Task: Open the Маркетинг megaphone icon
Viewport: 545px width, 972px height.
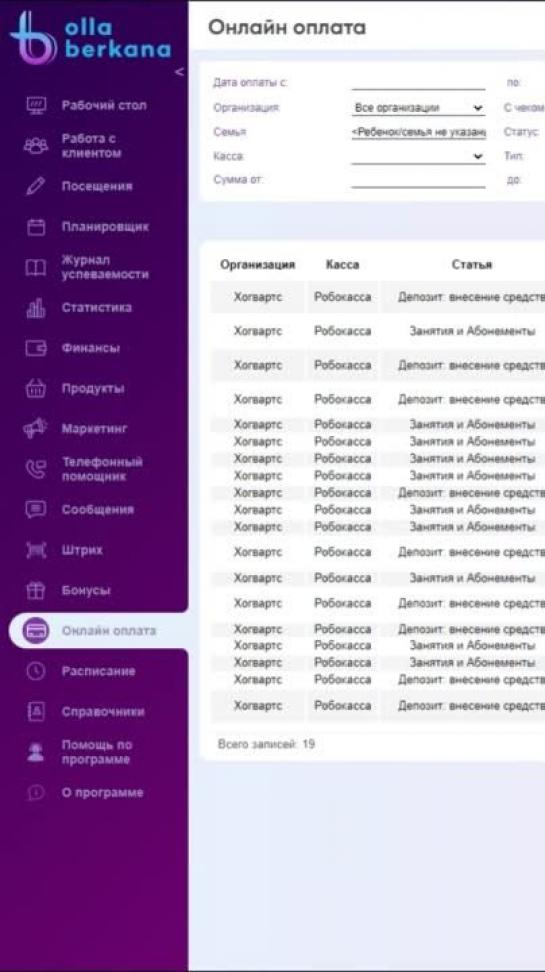Action: [32, 429]
